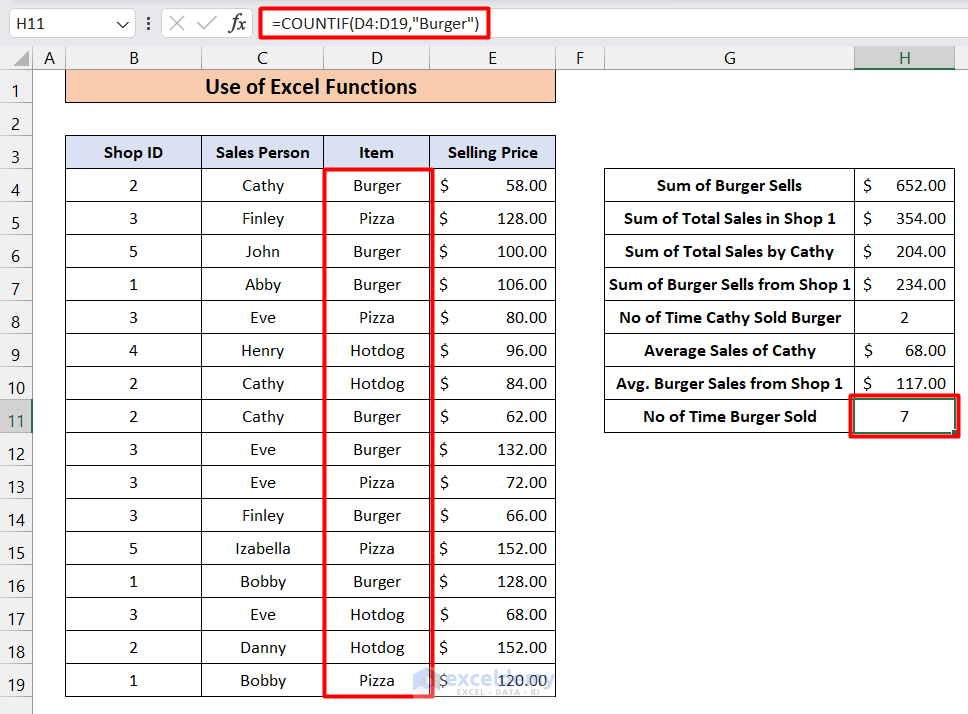Select the 'Finley' cell in row 5
968x714 pixels.
pyautogui.click(x=262, y=218)
